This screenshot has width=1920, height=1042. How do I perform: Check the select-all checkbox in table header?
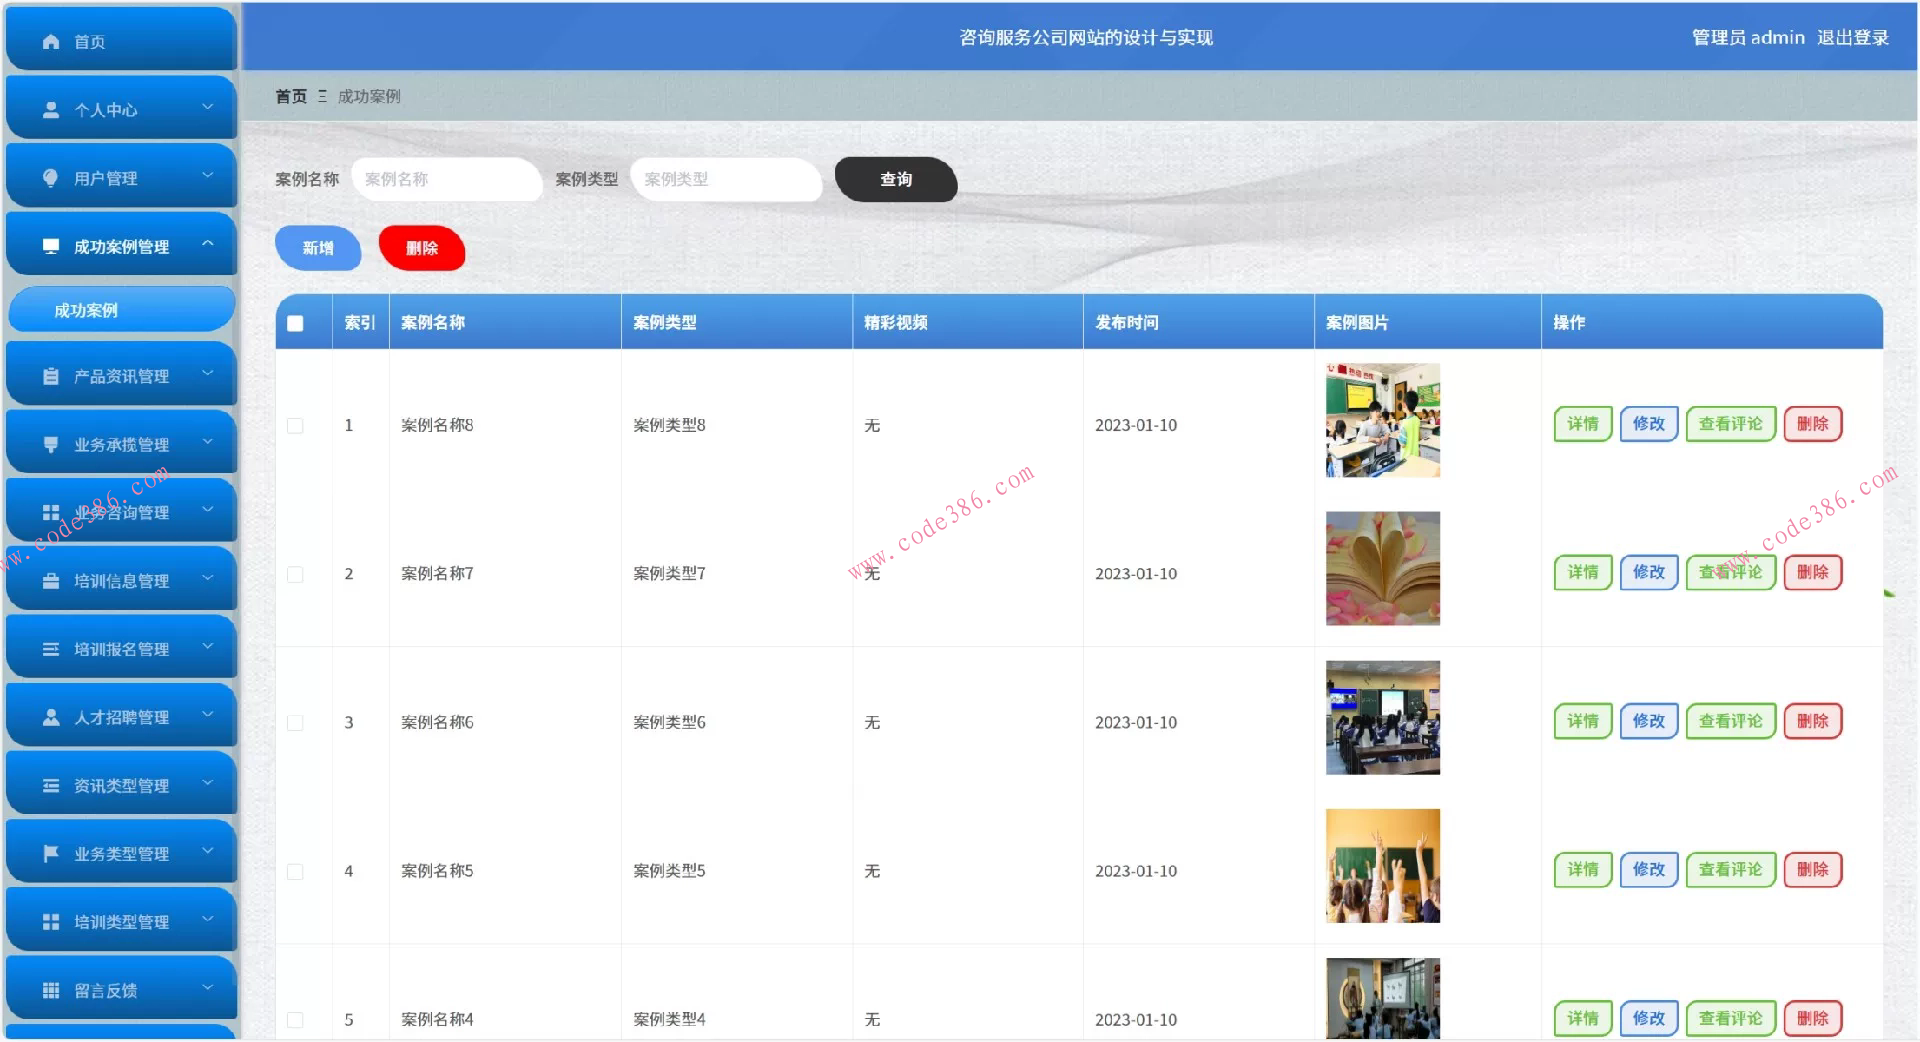click(x=294, y=322)
